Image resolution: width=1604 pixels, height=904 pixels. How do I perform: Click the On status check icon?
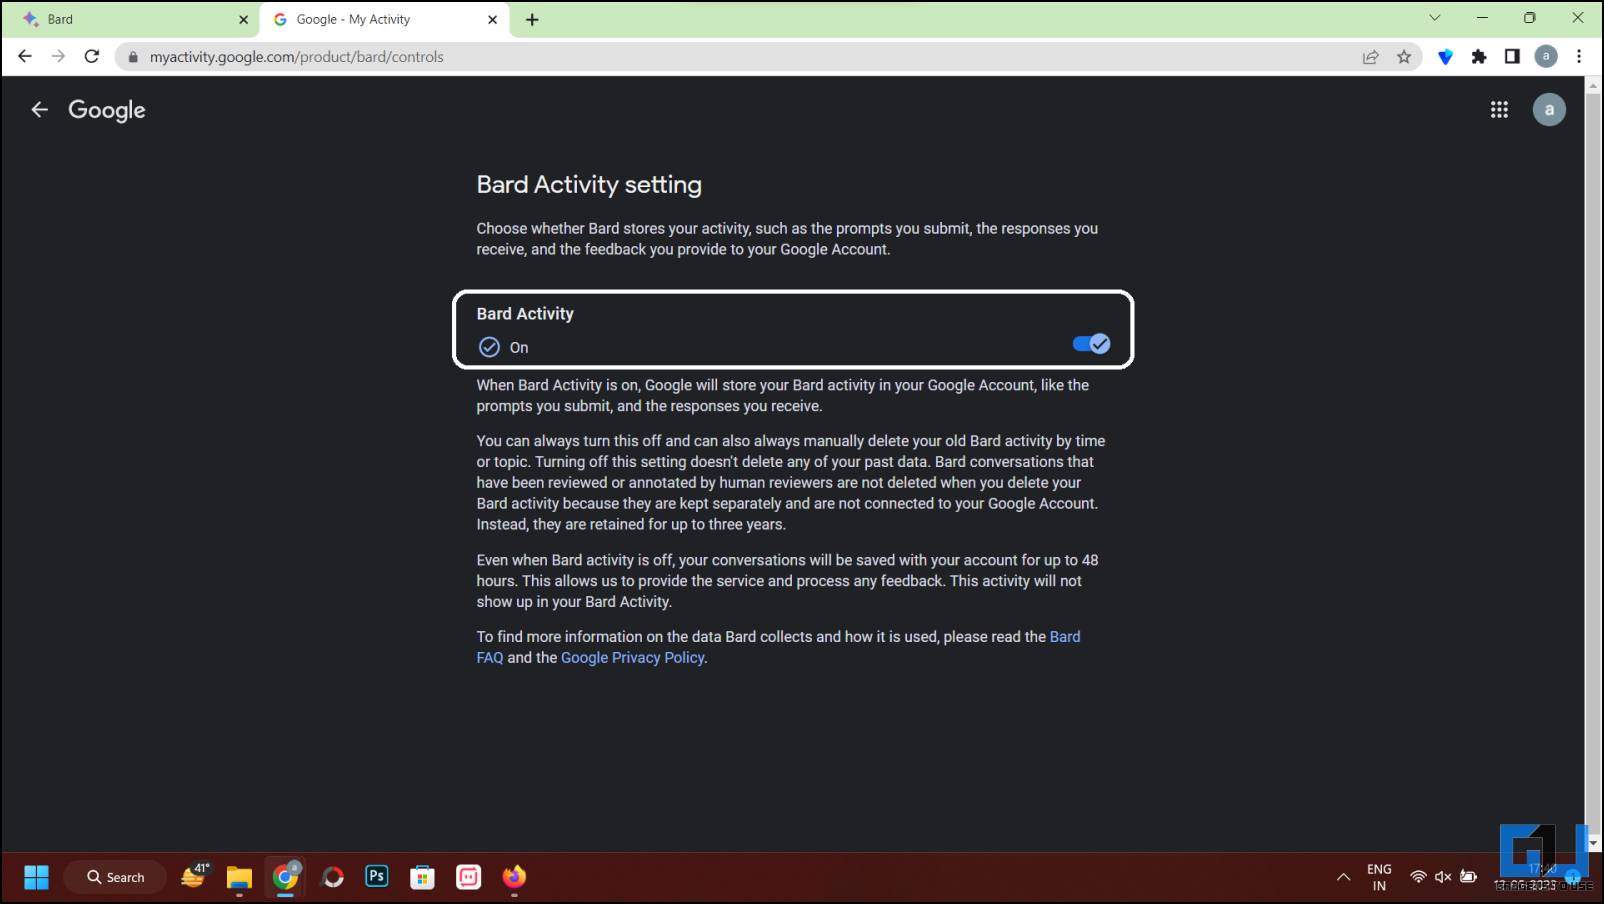coord(489,347)
